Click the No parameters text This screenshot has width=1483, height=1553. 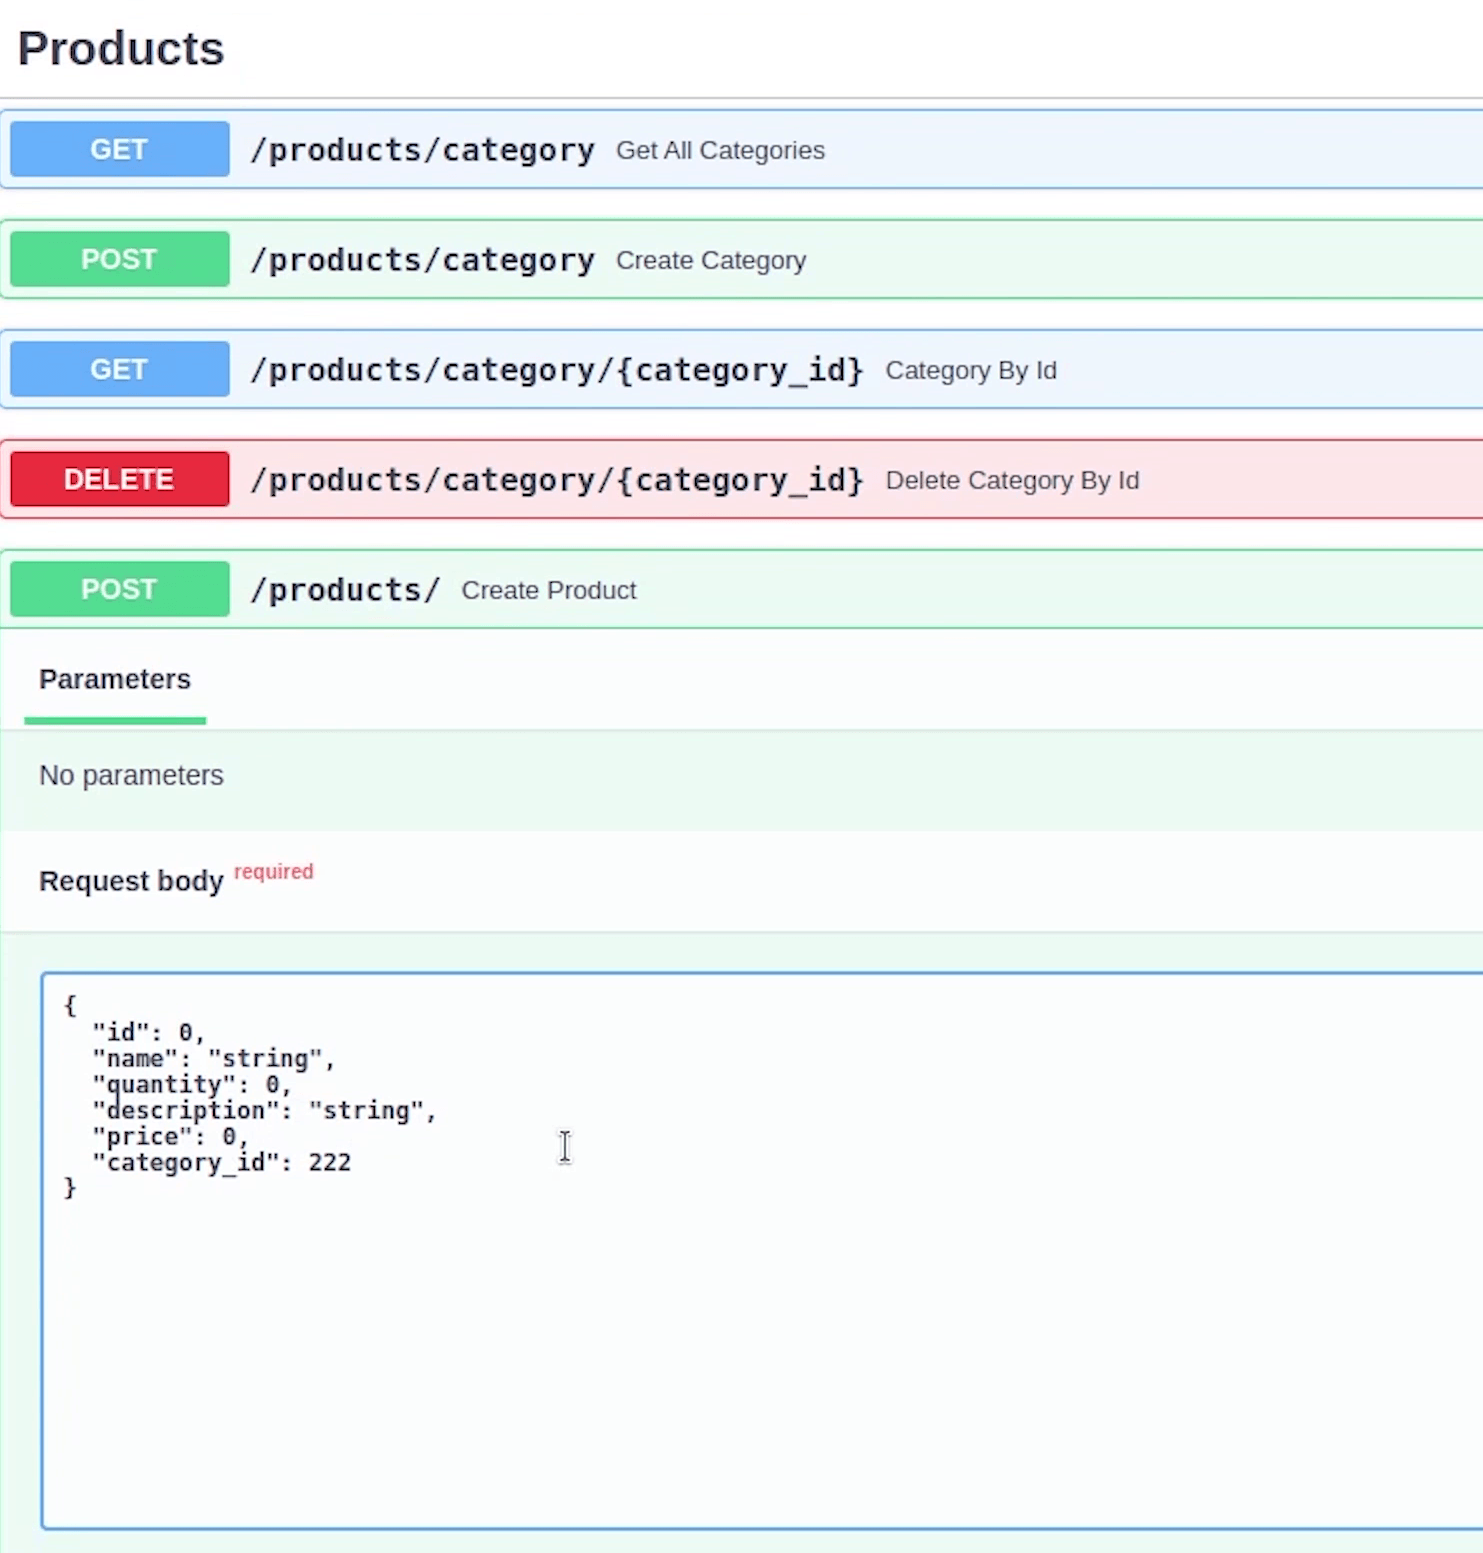(x=131, y=775)
